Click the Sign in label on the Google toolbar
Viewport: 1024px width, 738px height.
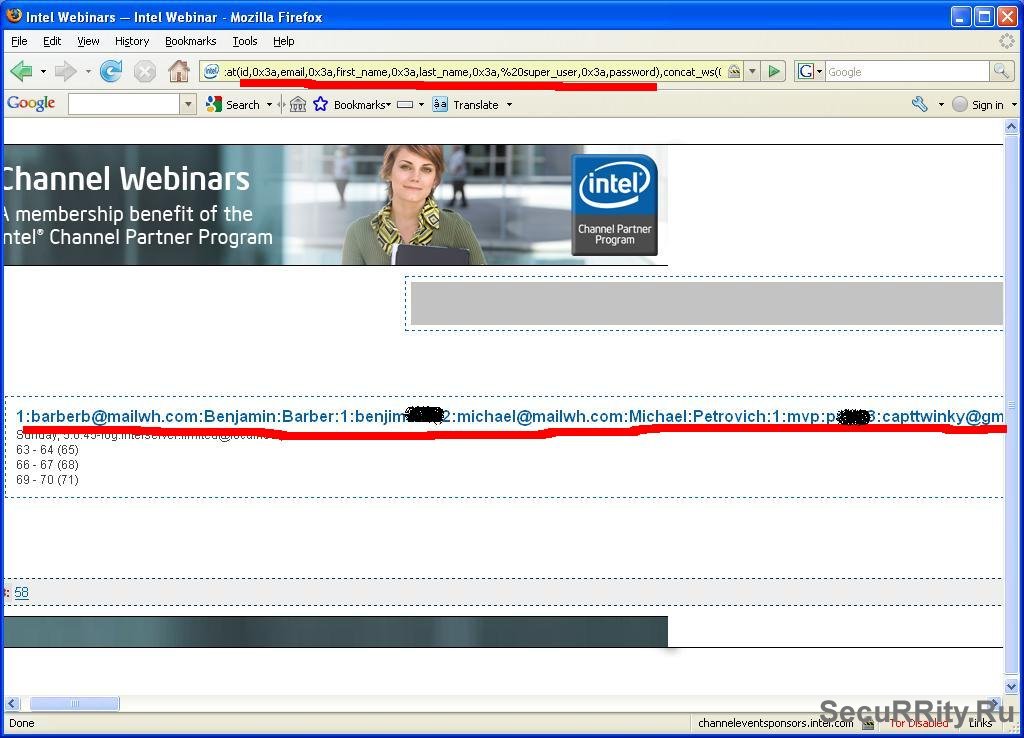click(987, 104)
